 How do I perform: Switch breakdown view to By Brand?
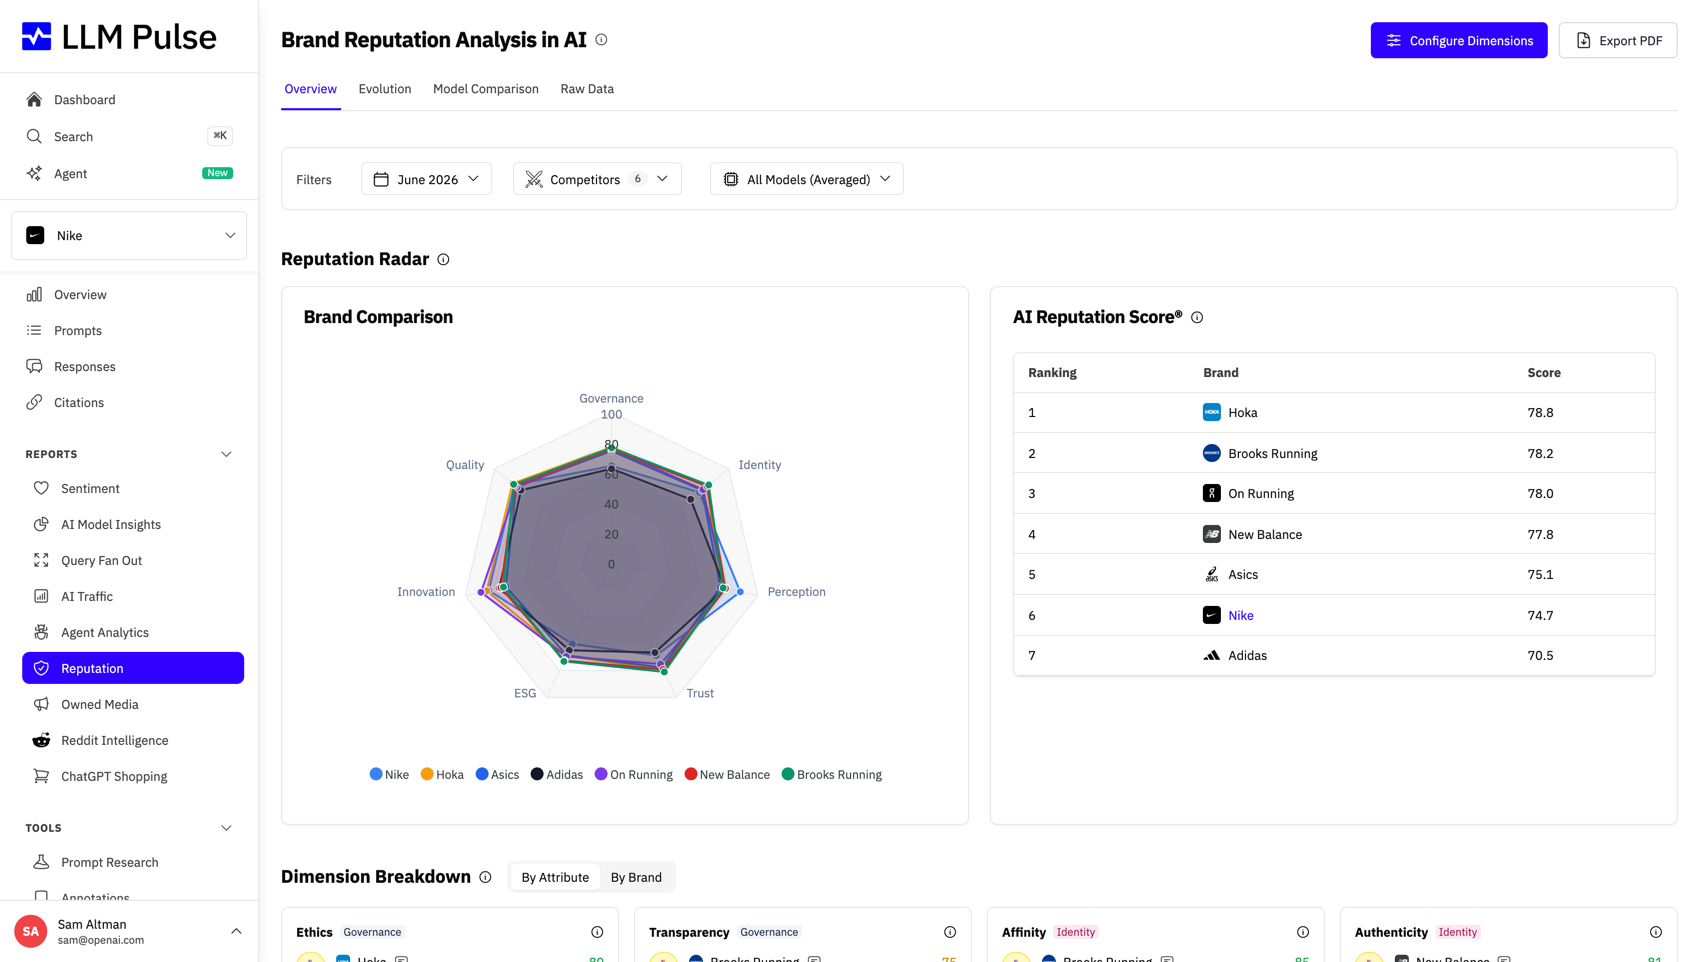(x=636, y=877)
